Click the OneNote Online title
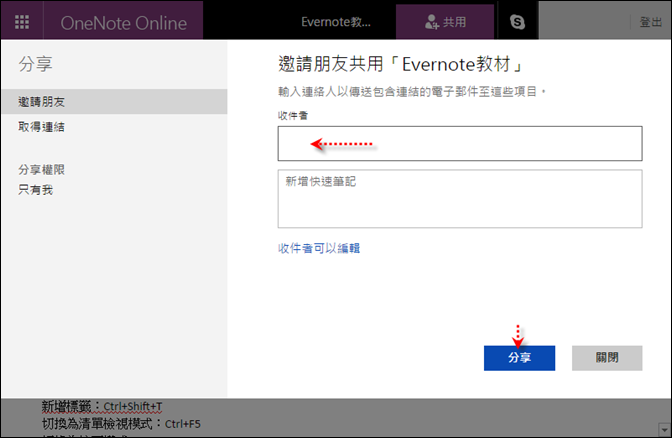Viewport: 672px width, 438px height. point(123,23)
